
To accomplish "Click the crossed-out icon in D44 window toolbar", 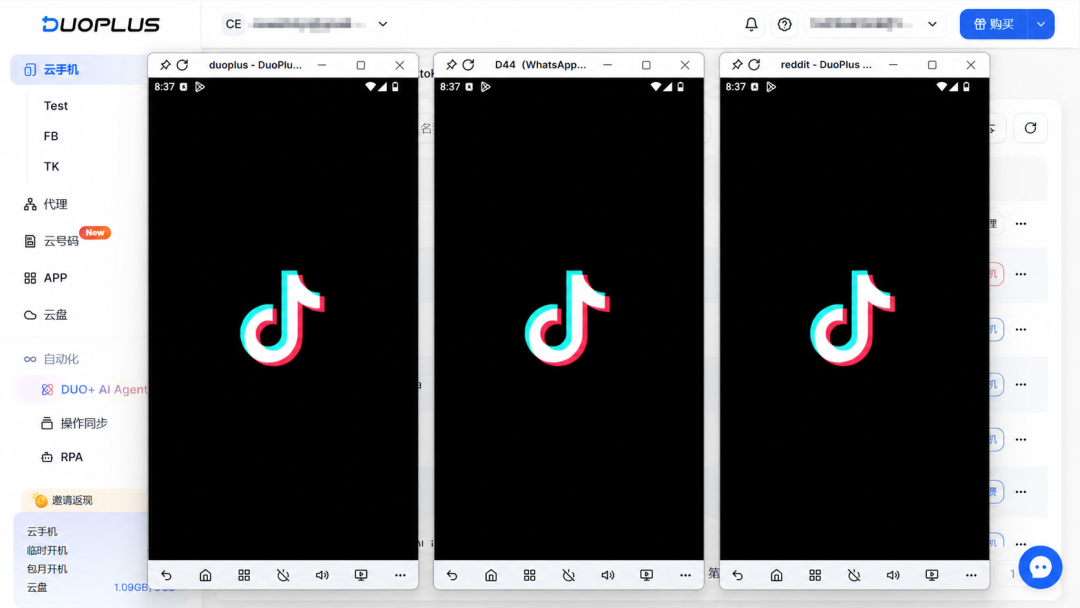I will click(x=568, y=575).
